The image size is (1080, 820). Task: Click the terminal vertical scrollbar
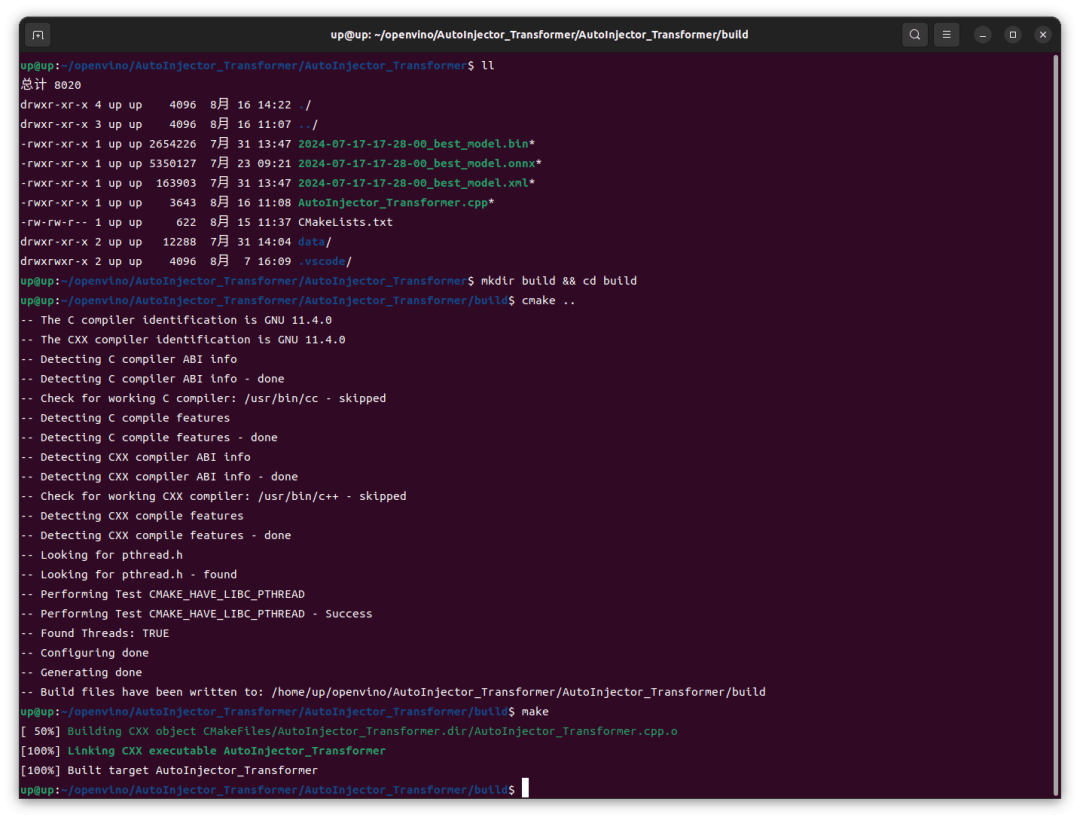tap(1055, 425)
